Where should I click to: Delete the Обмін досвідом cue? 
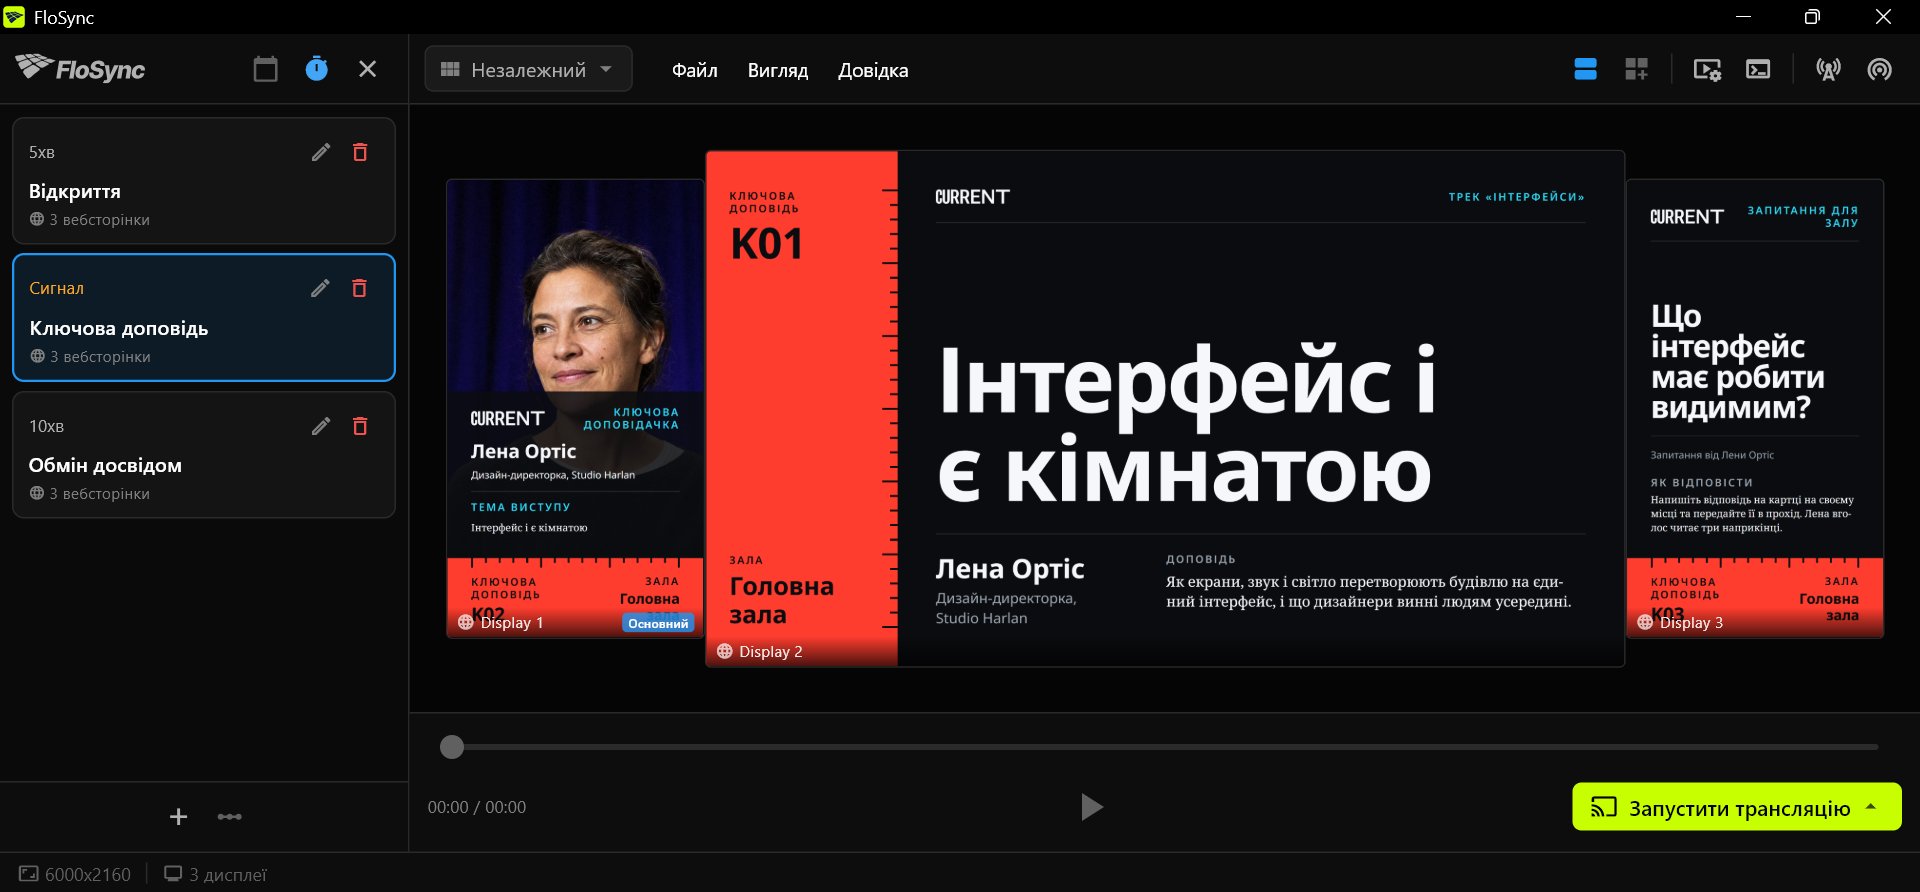coord(360,426)
